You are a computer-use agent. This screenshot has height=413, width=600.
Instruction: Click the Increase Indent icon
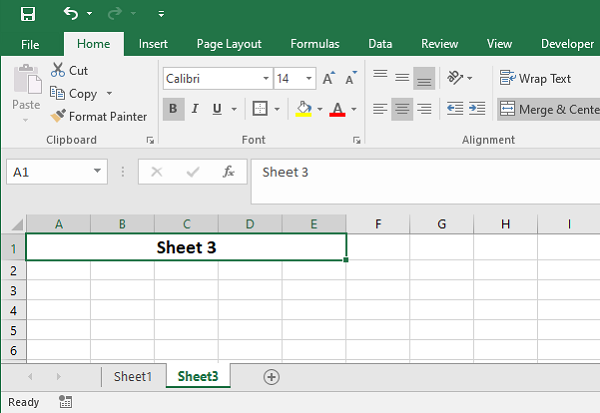point(477,109)
